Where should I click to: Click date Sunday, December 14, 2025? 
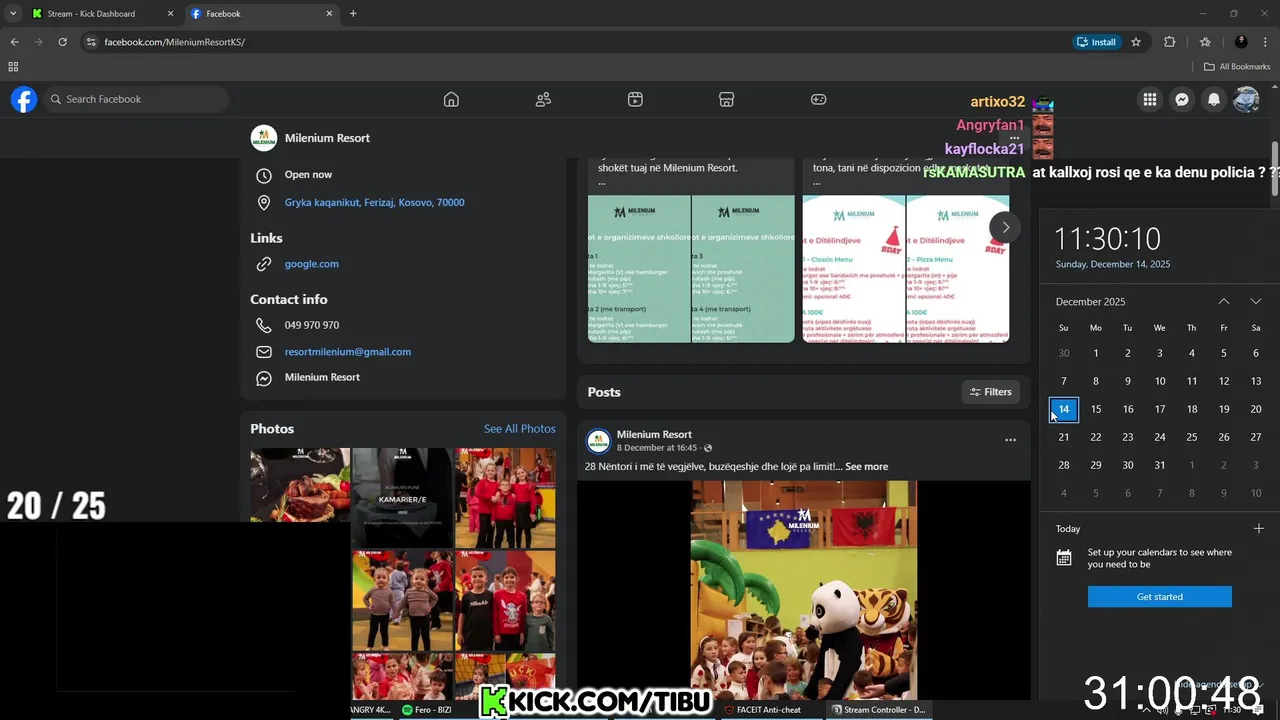(1113, 264)
